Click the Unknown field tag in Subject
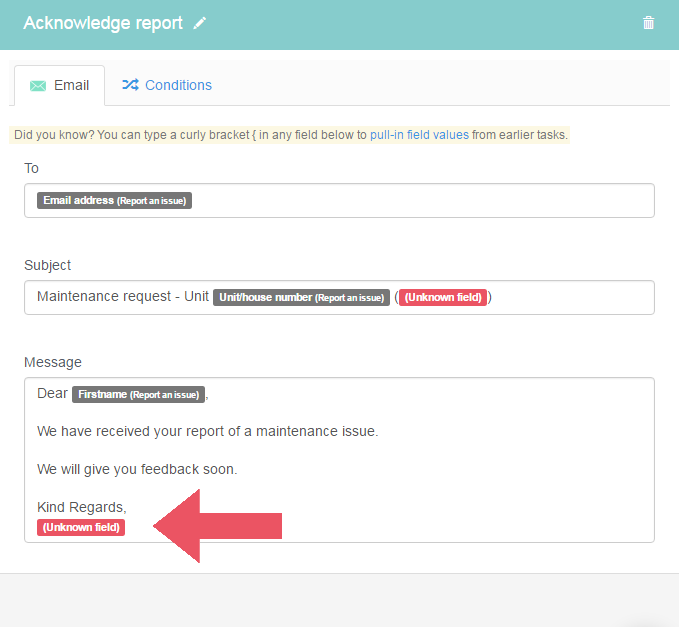The image size is (679, 627). (x=443, y=297)
